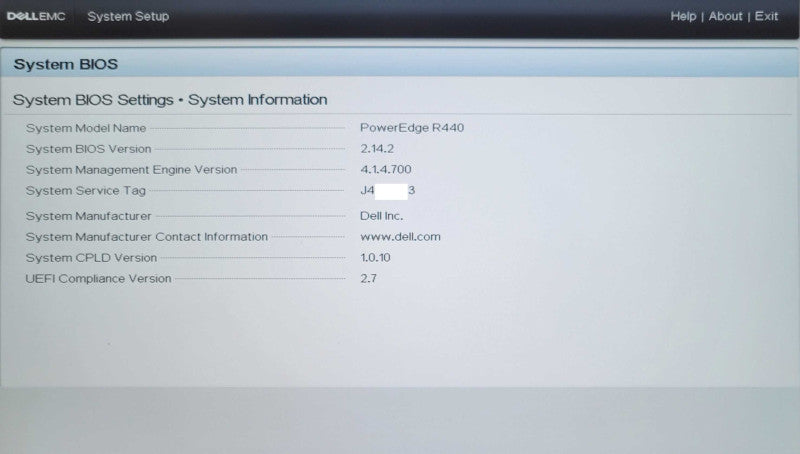
Task: Select the www.dell.com value
Action: pyautogui.click(x=400, y=237)
